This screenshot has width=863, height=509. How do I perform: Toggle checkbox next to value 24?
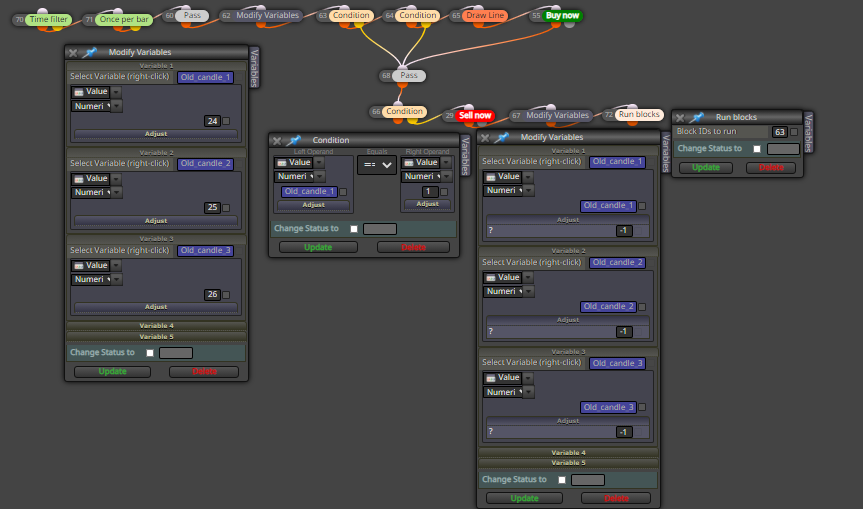(x=226, y=121)
